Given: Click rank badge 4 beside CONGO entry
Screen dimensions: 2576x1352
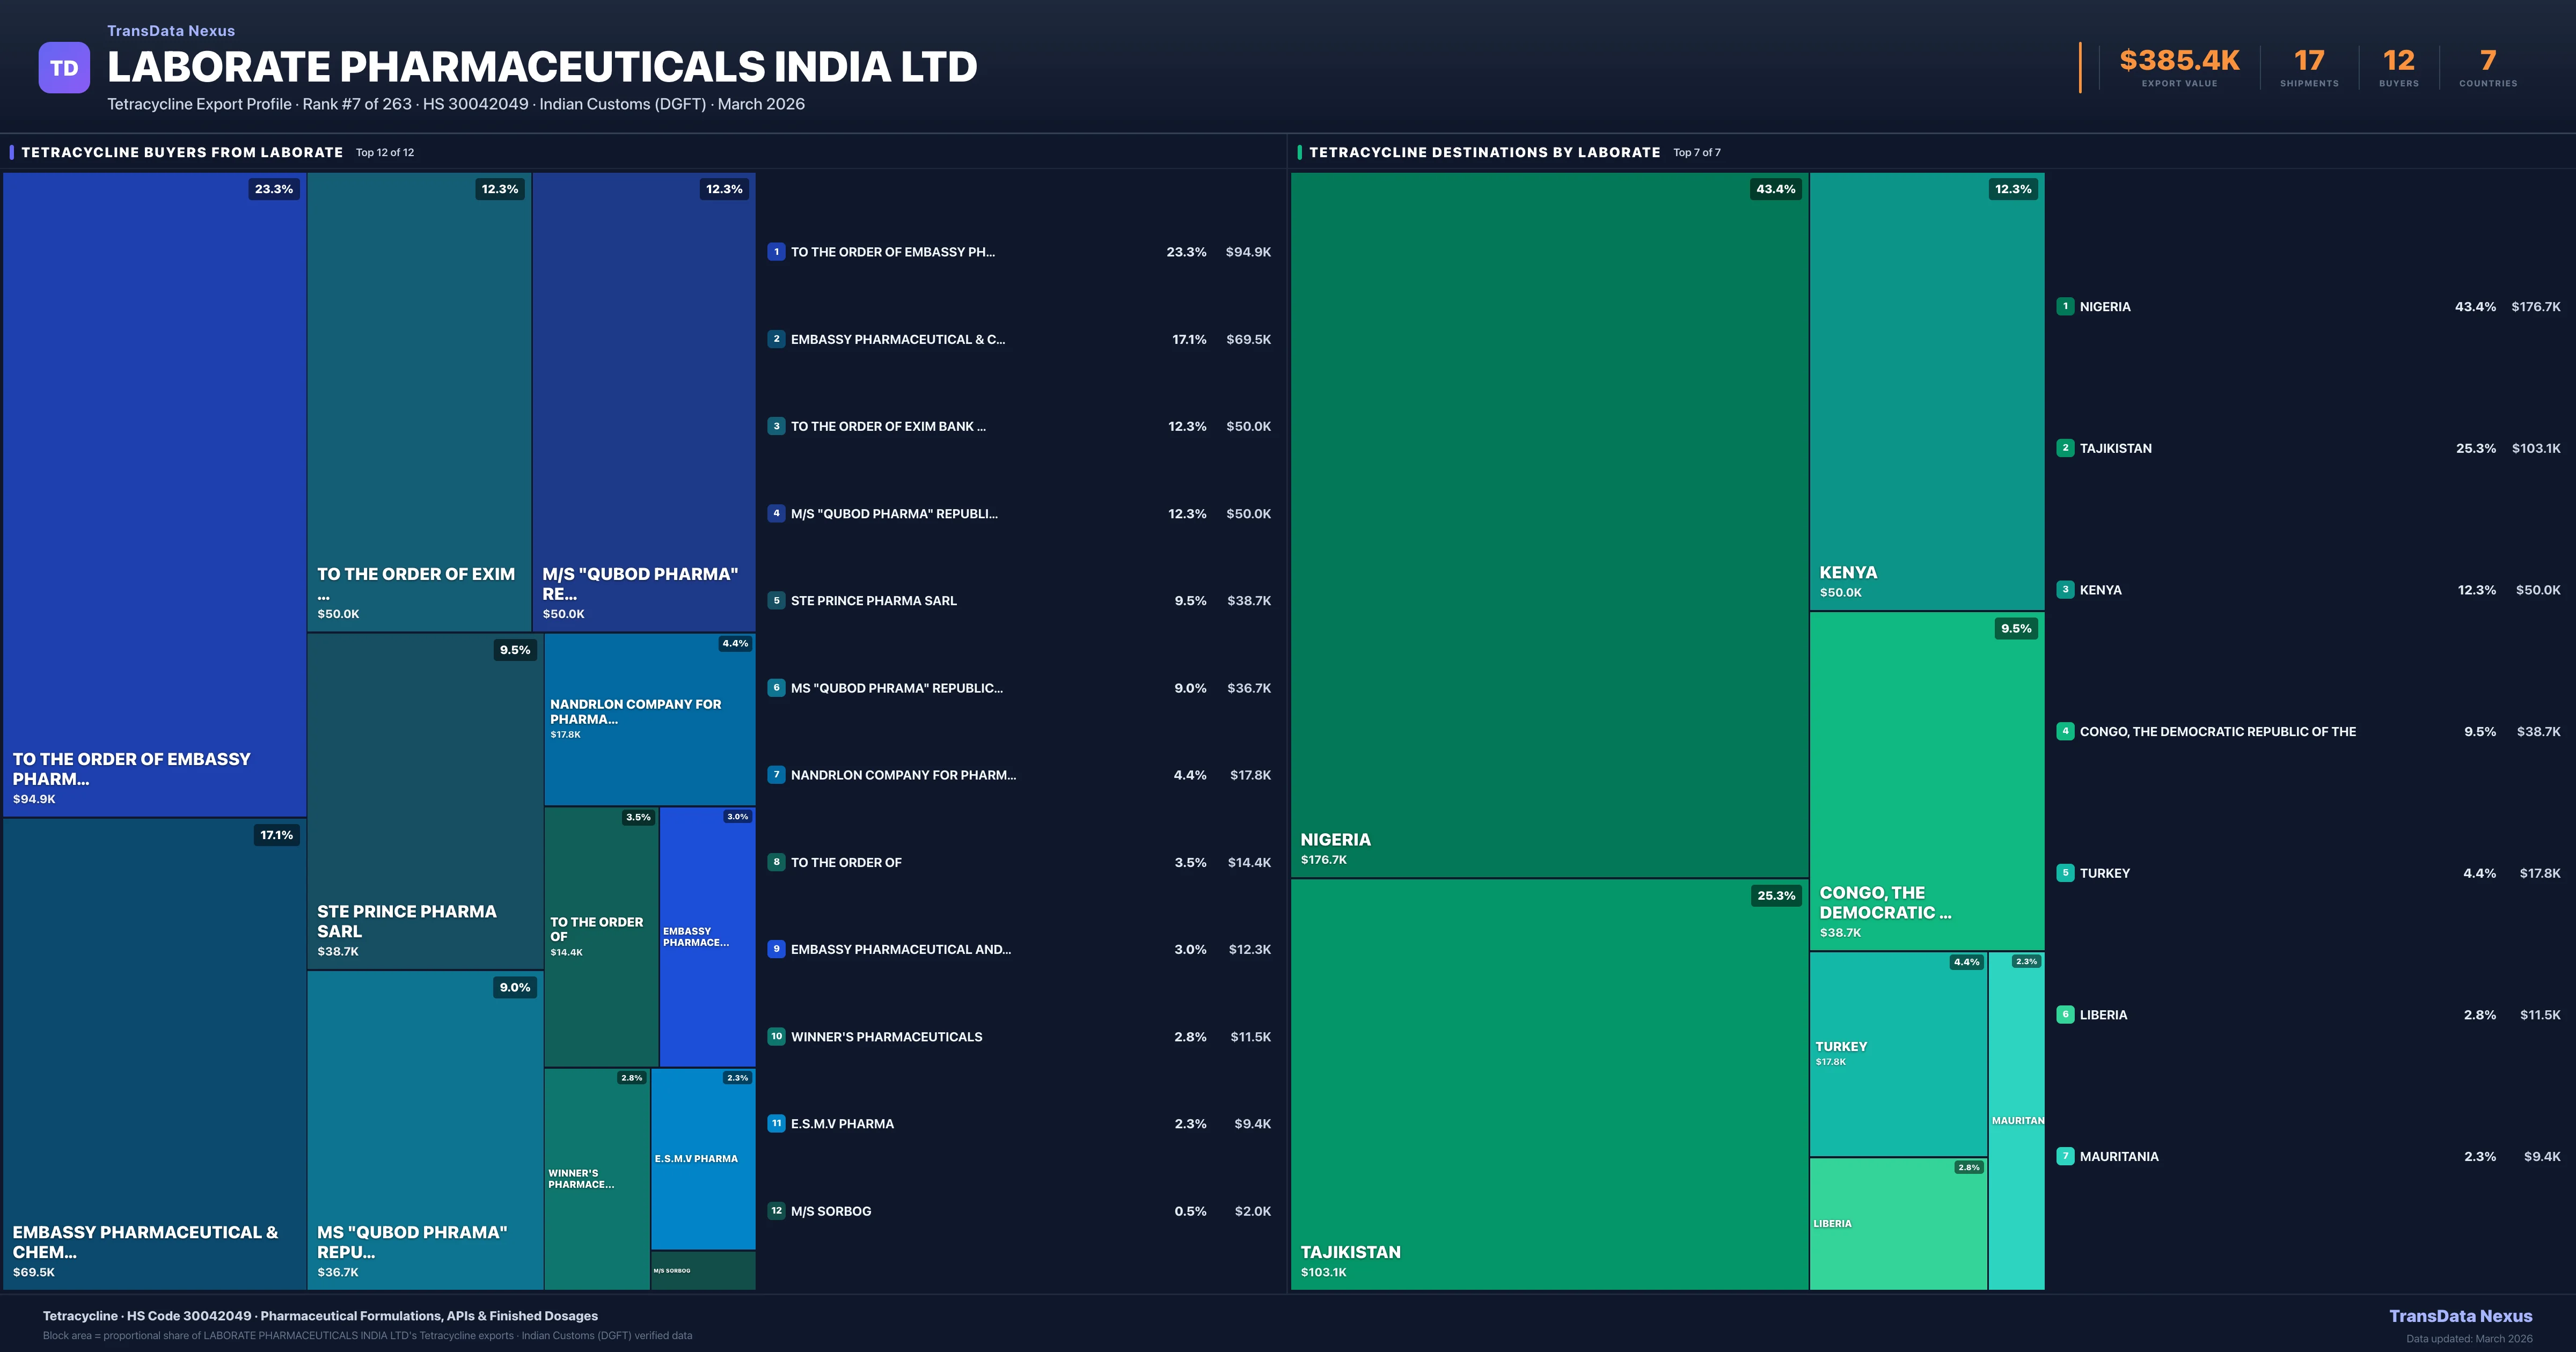Looking at the screenshot, I should 2065,731.
